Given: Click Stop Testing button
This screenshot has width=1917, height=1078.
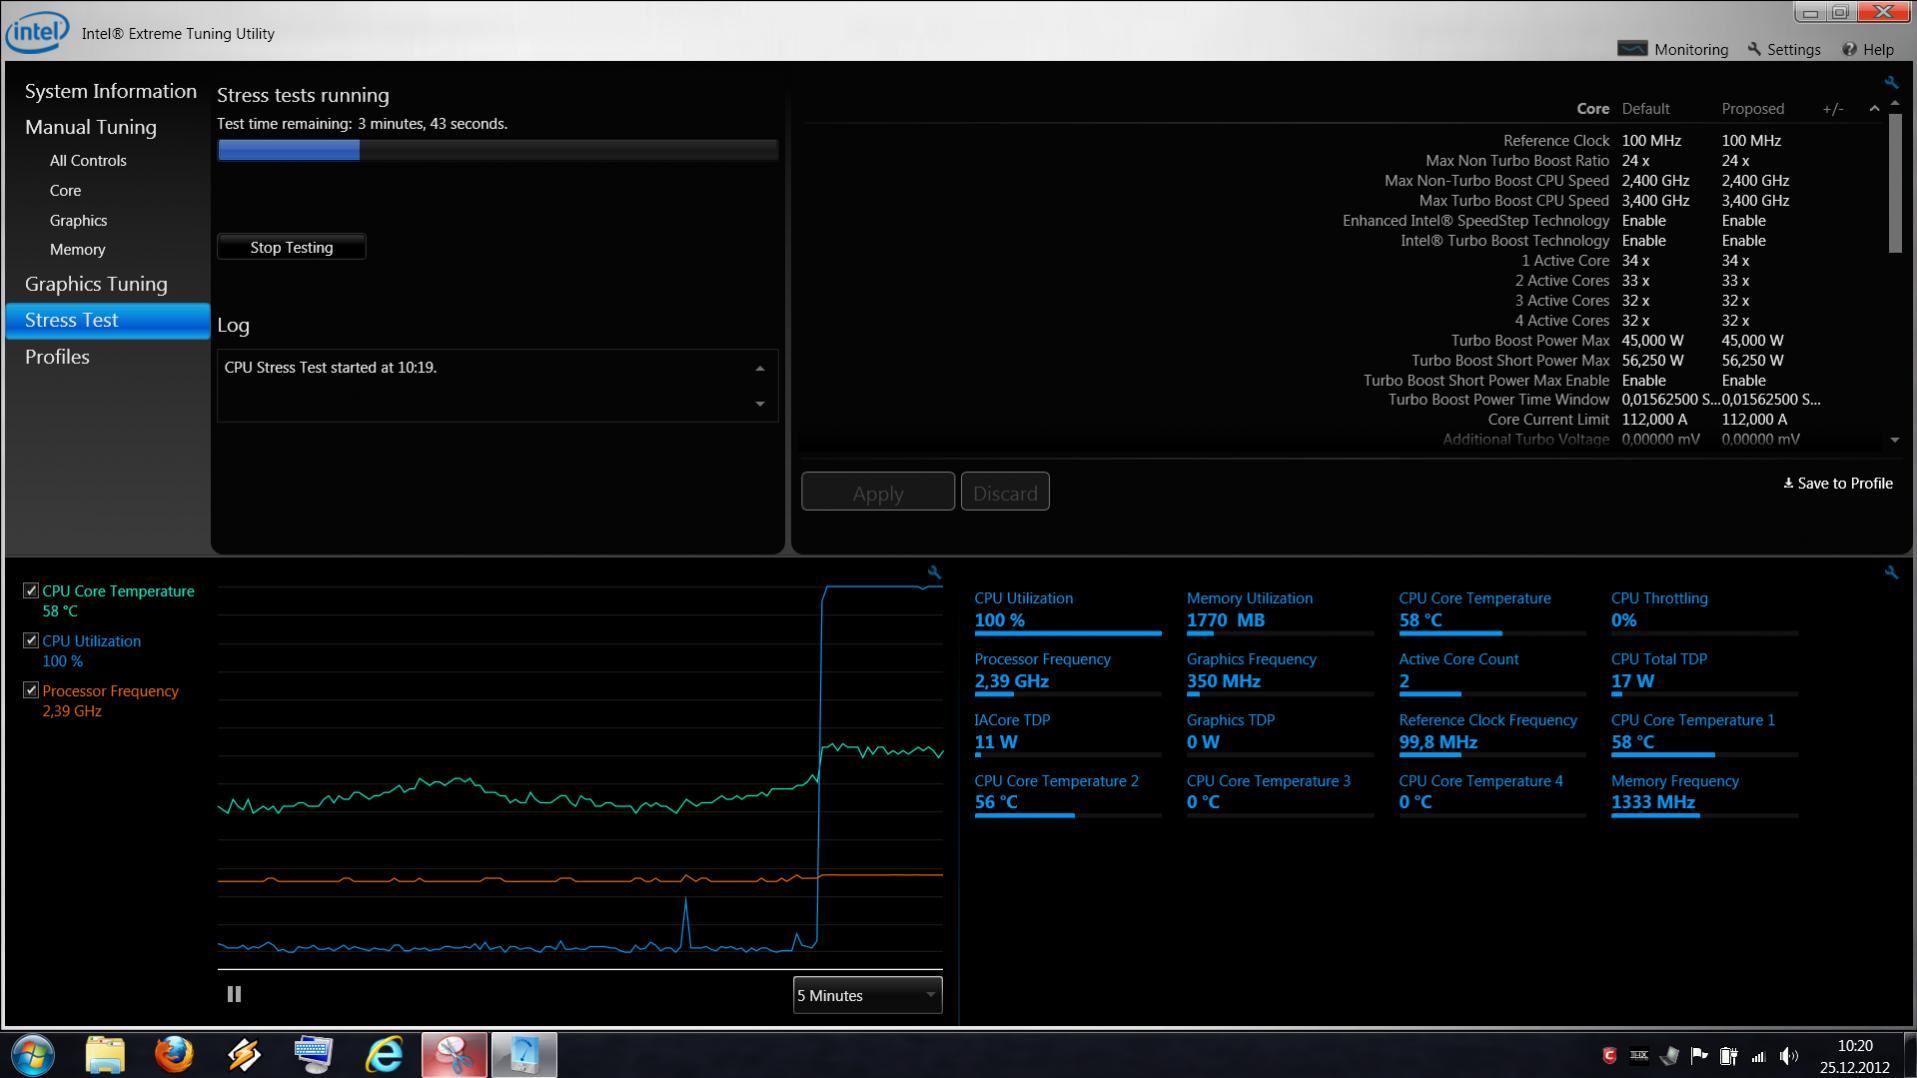Looking at the screenshot, I should [x=292, y=247].
